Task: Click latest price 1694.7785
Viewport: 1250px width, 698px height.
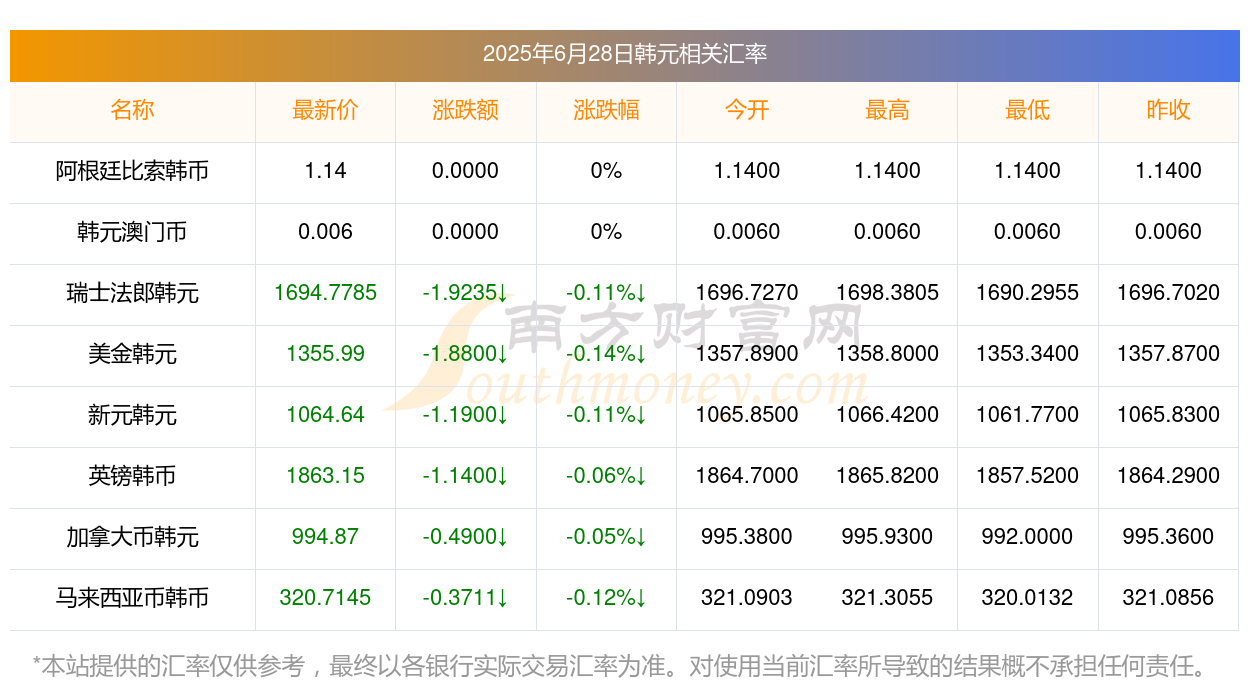Action: click(325, 293)
